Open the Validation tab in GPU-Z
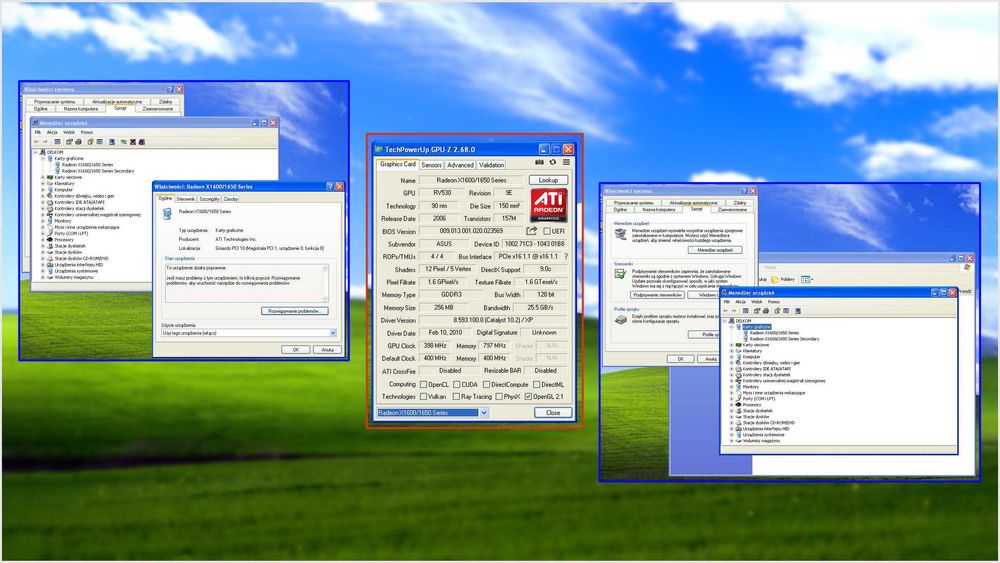Viewport: 1000px width, 563px height. click(x=491, y=165)
